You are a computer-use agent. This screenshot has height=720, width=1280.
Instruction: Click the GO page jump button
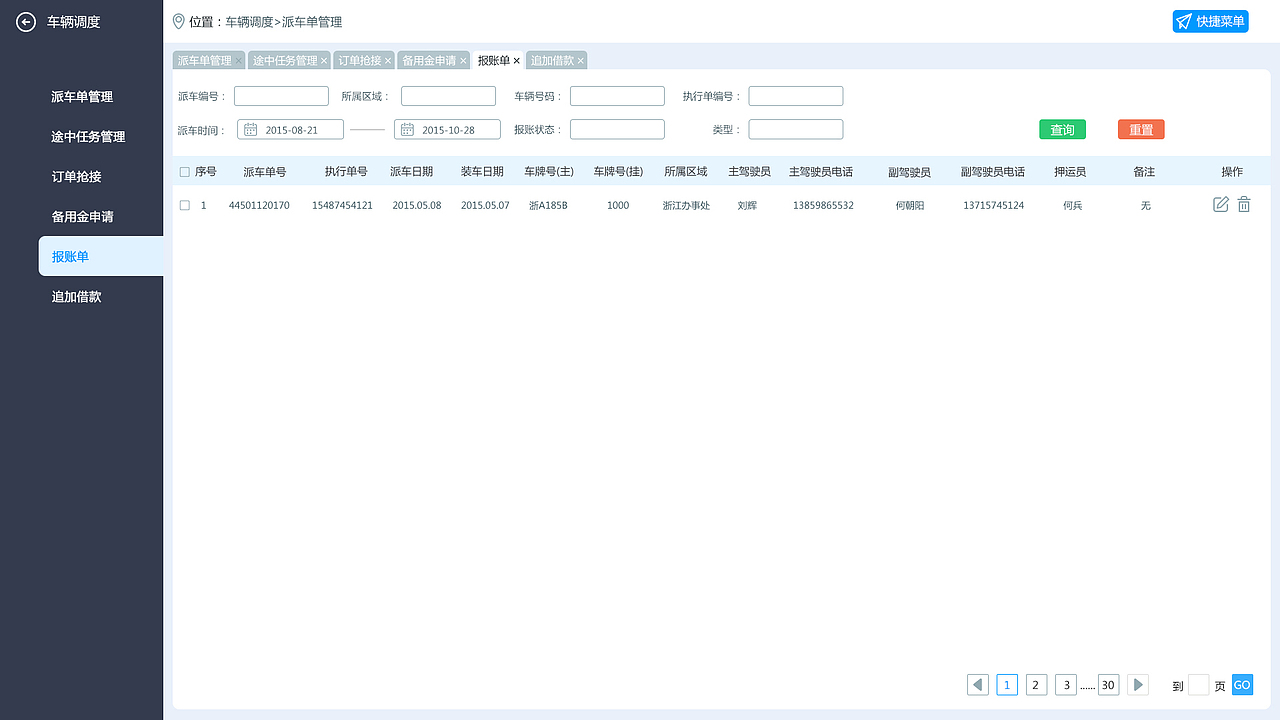tap(1242, 685)
